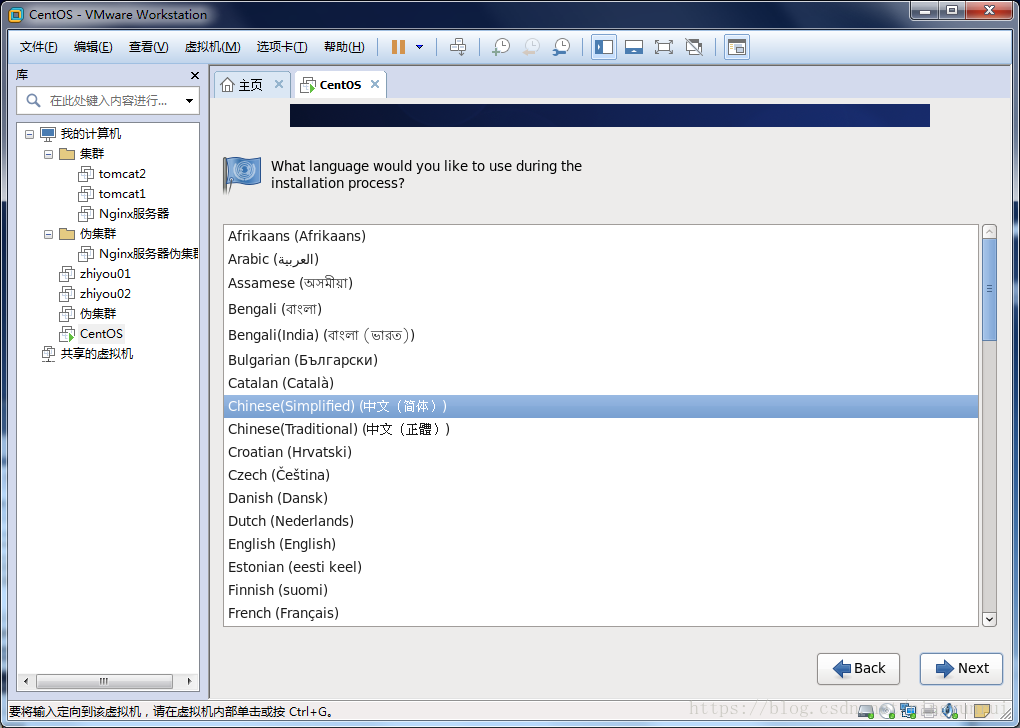
Task: Open the 帮助(H) menu
Action: click(x=344, y=47)
